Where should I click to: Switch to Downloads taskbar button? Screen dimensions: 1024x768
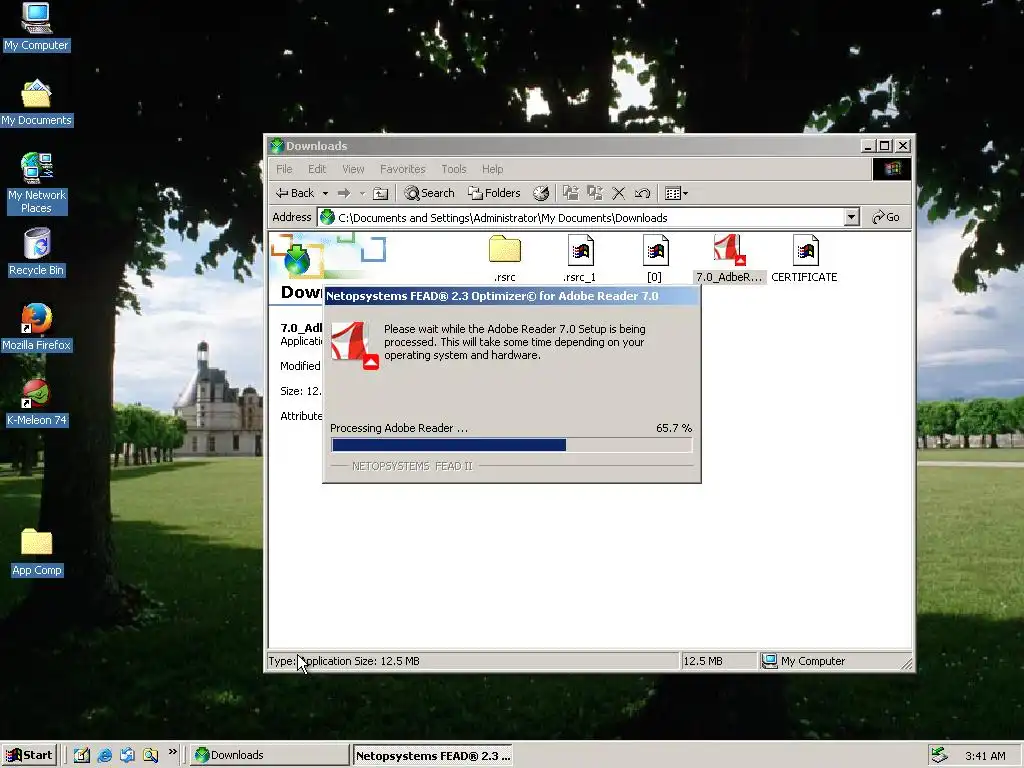(270, 755)
